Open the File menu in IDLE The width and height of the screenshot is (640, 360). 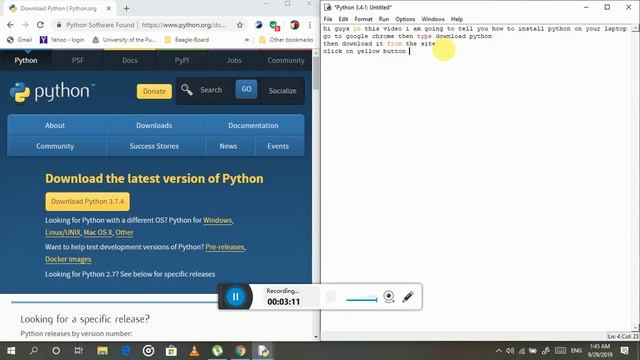coord(328,19)
